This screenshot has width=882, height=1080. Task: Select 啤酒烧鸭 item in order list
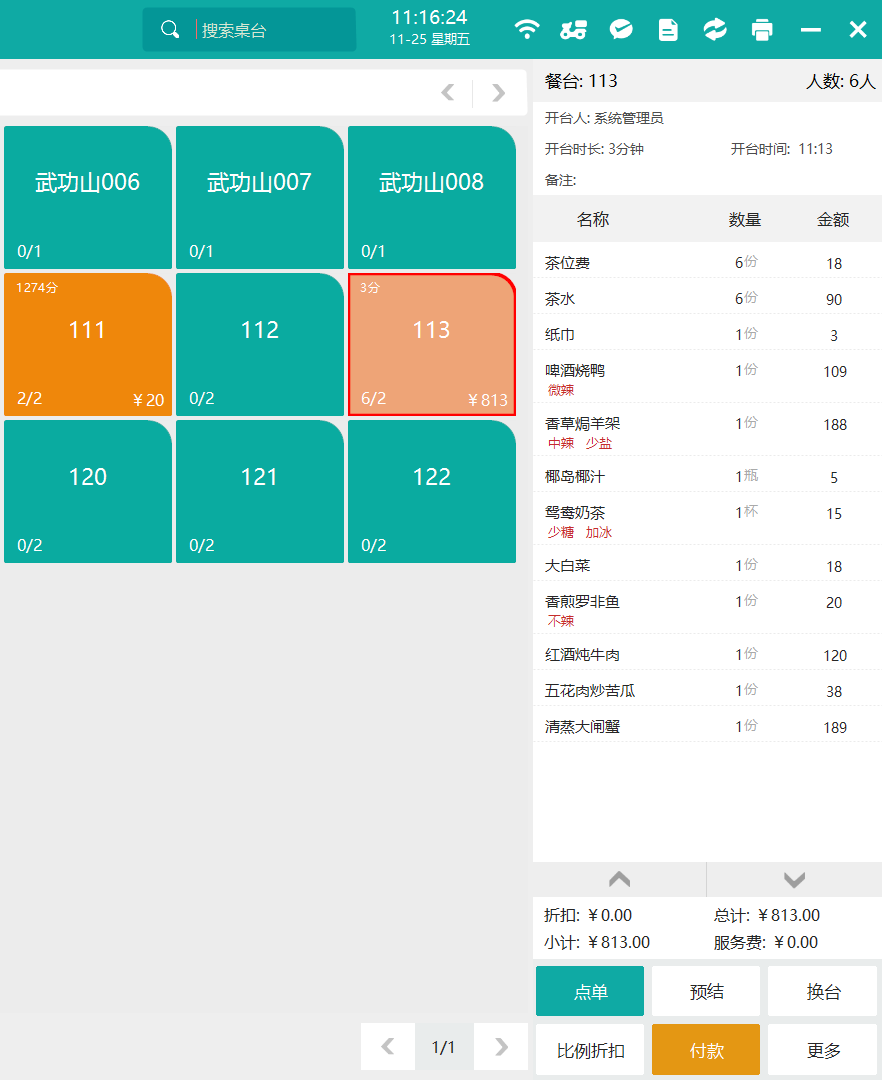(575, 371)
